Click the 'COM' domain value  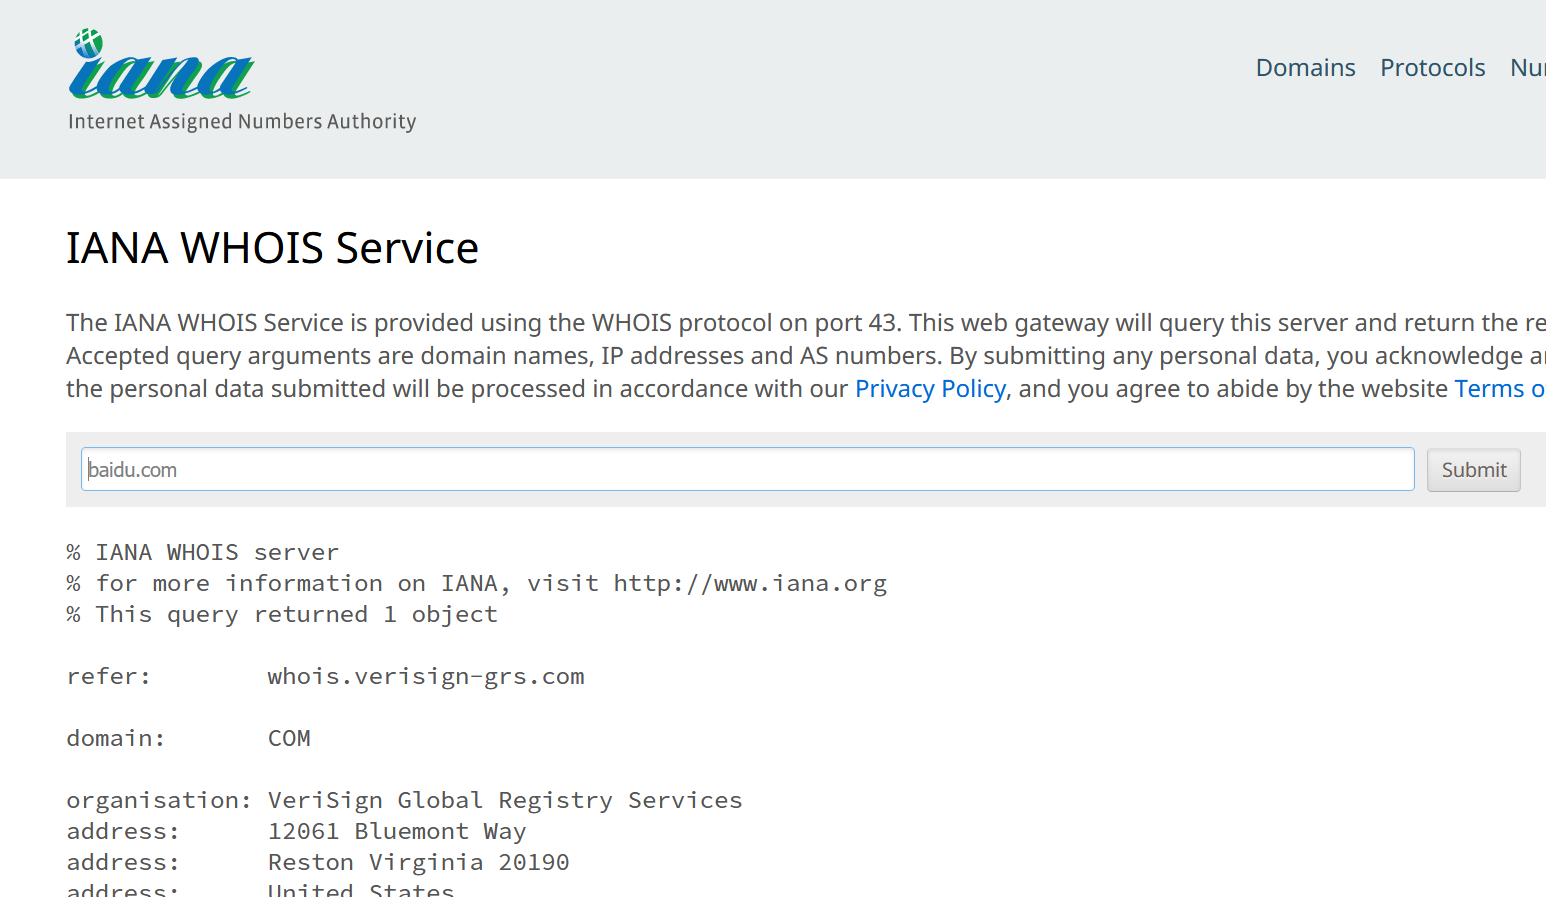pyautogui.click(x=289, y=738)
